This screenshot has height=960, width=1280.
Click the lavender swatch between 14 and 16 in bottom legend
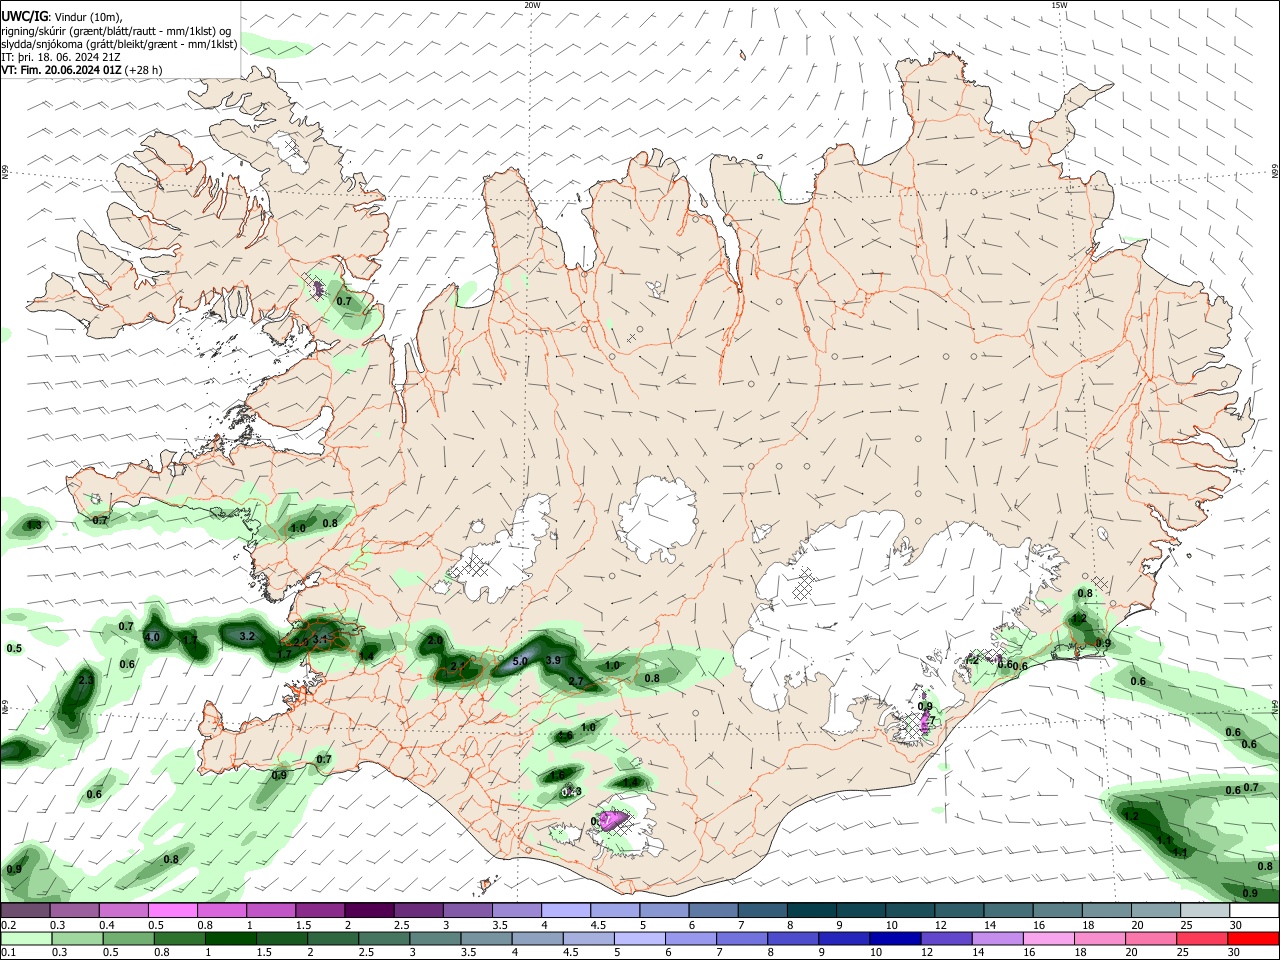(997, 938)
